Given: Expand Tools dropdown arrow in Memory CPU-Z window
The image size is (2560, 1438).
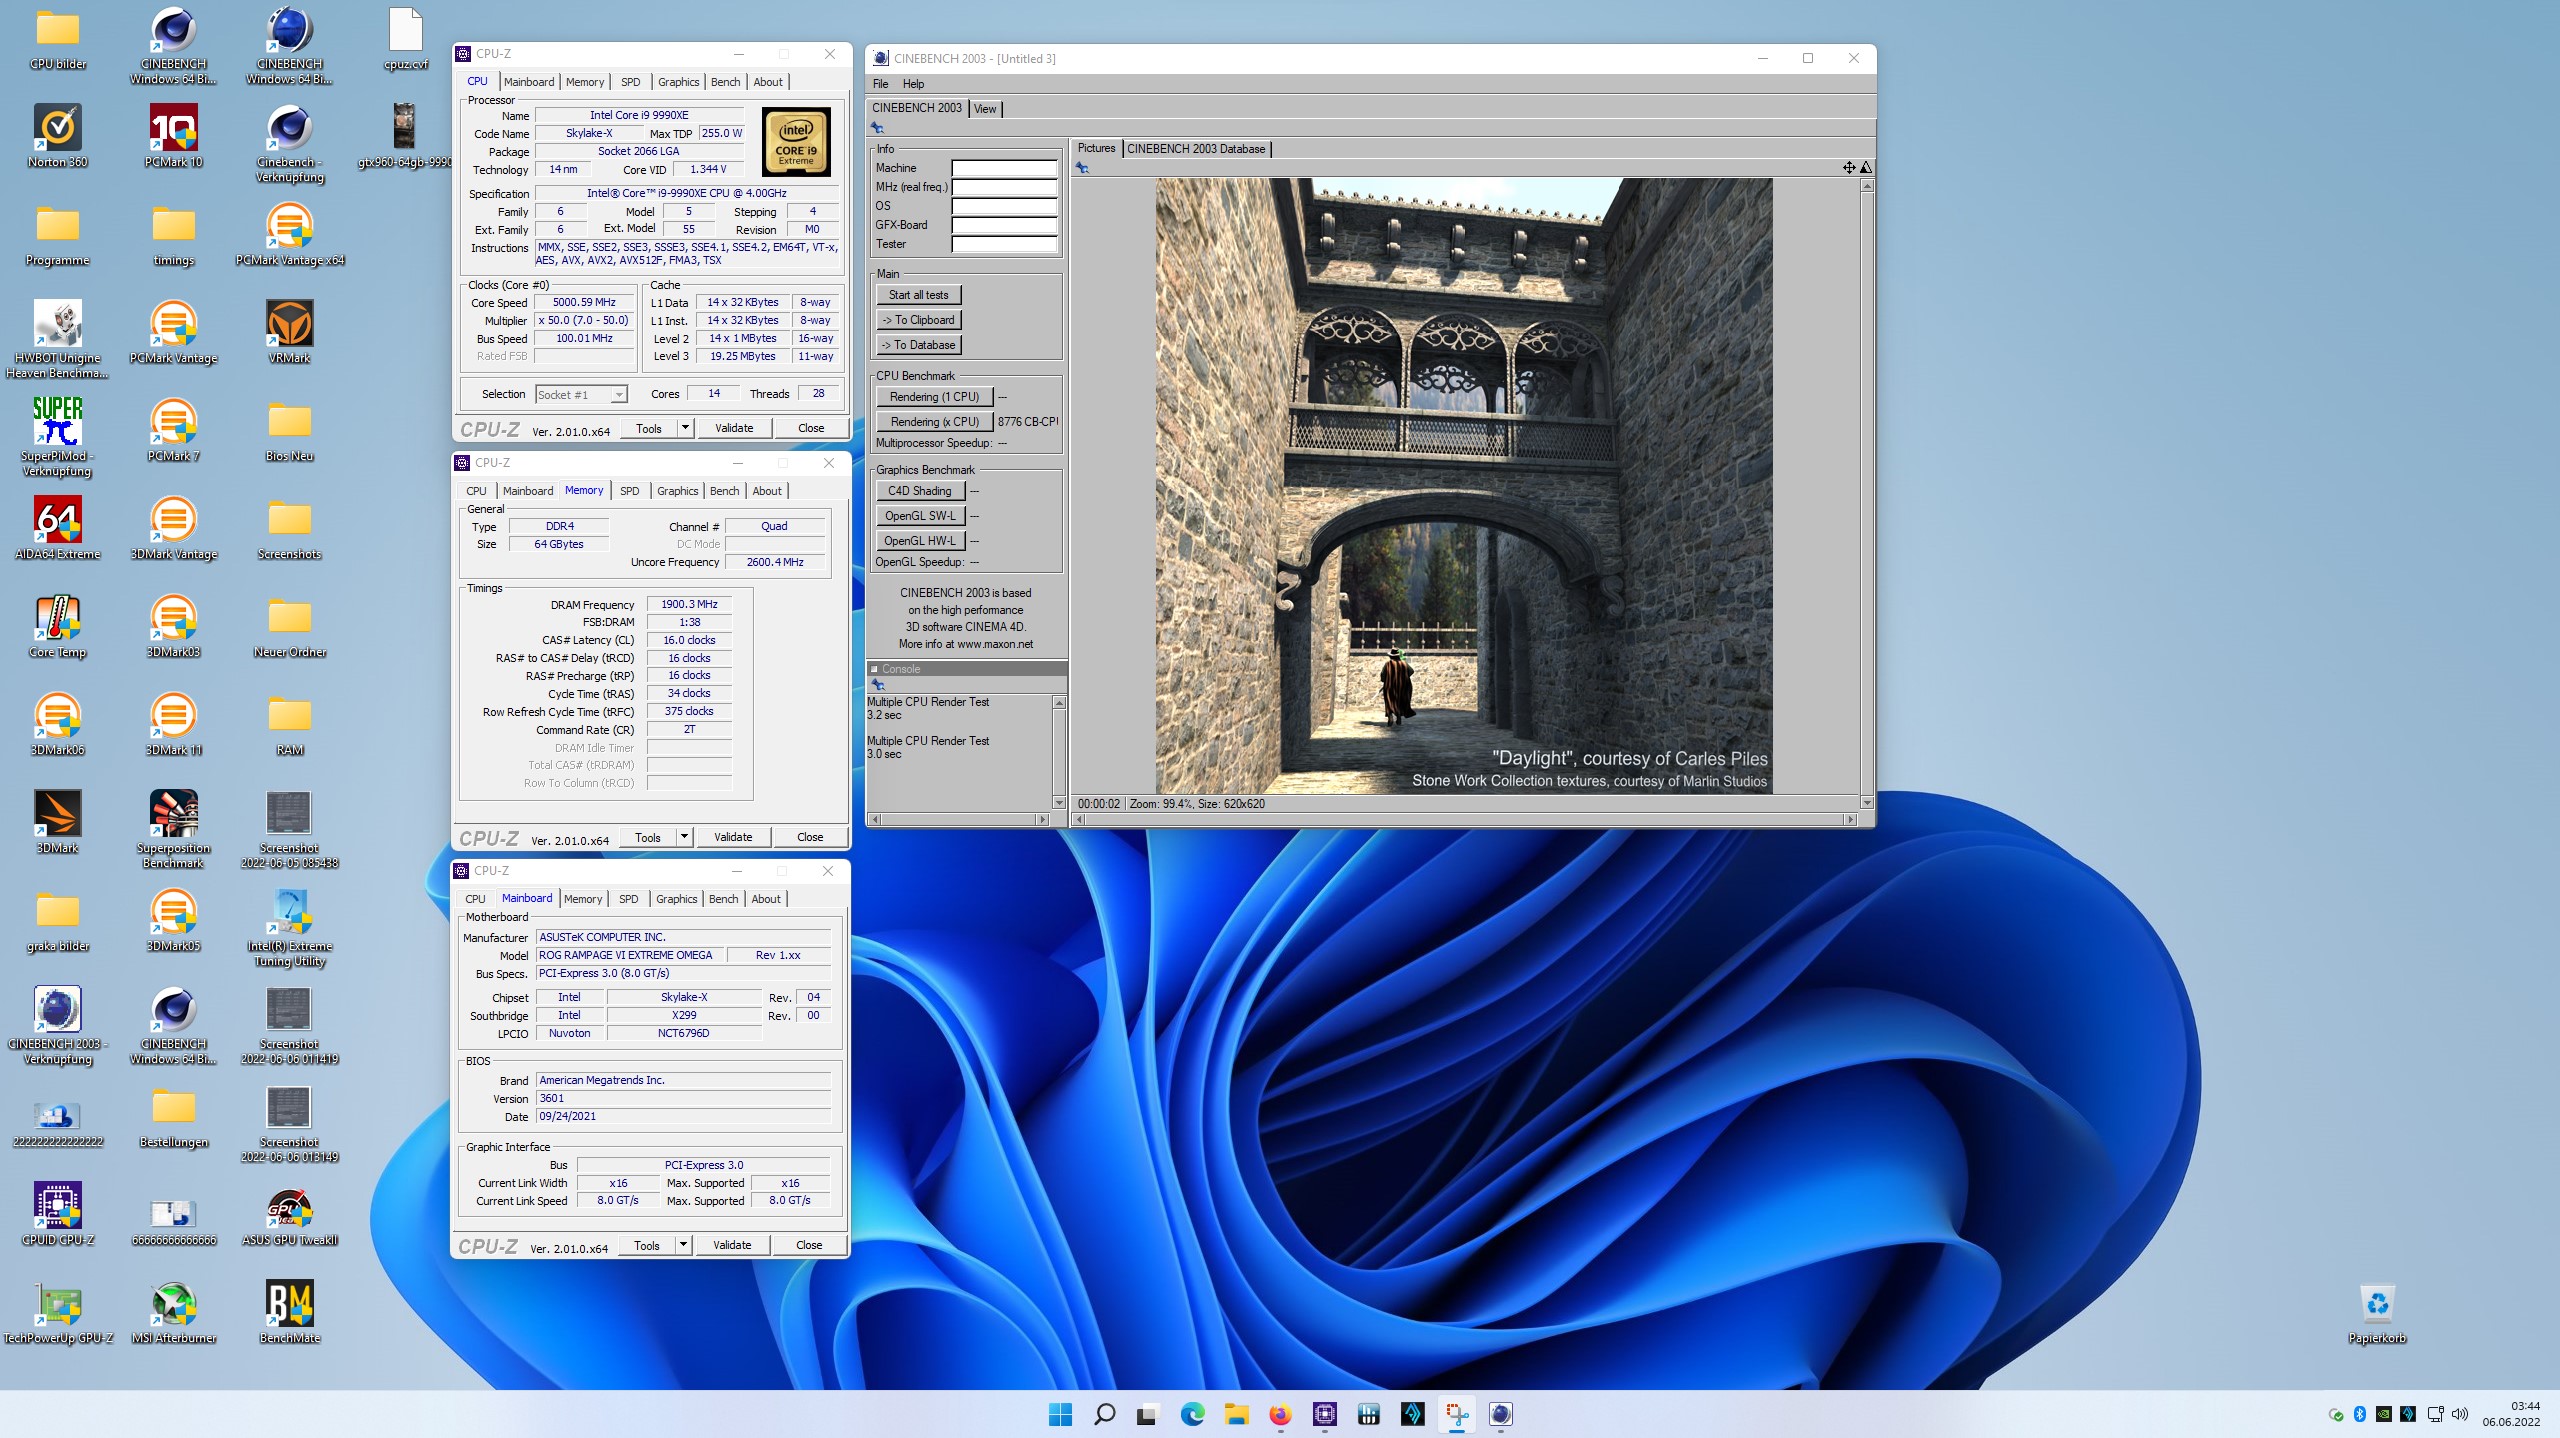Looking at the screenshot, I should click(x=684, y=837).
